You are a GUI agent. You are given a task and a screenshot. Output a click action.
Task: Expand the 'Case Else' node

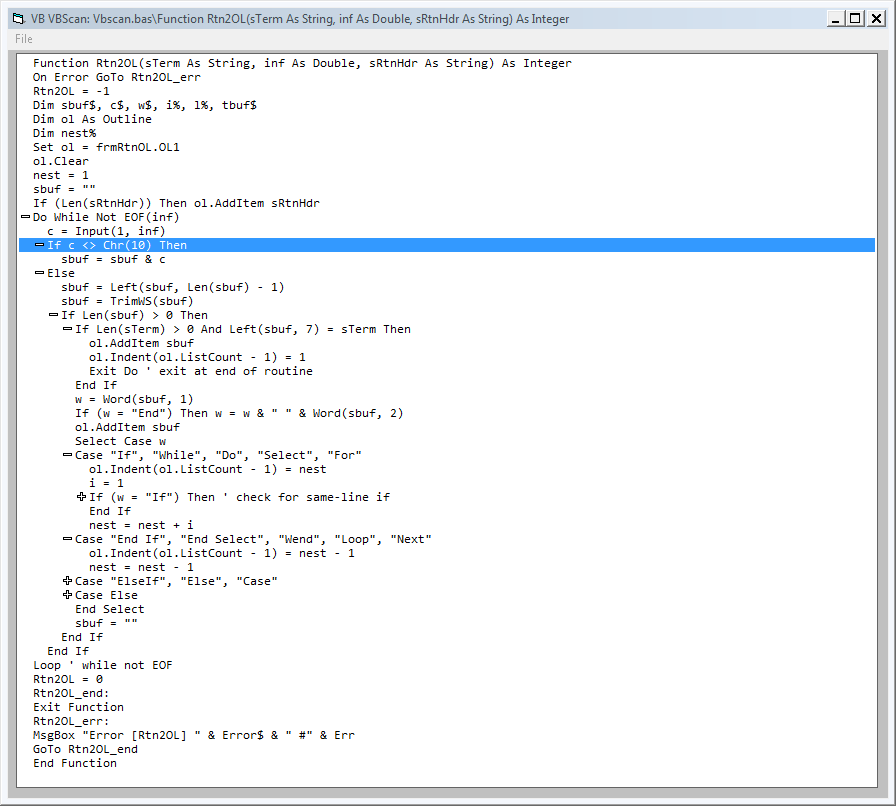[x=67, y=595]
